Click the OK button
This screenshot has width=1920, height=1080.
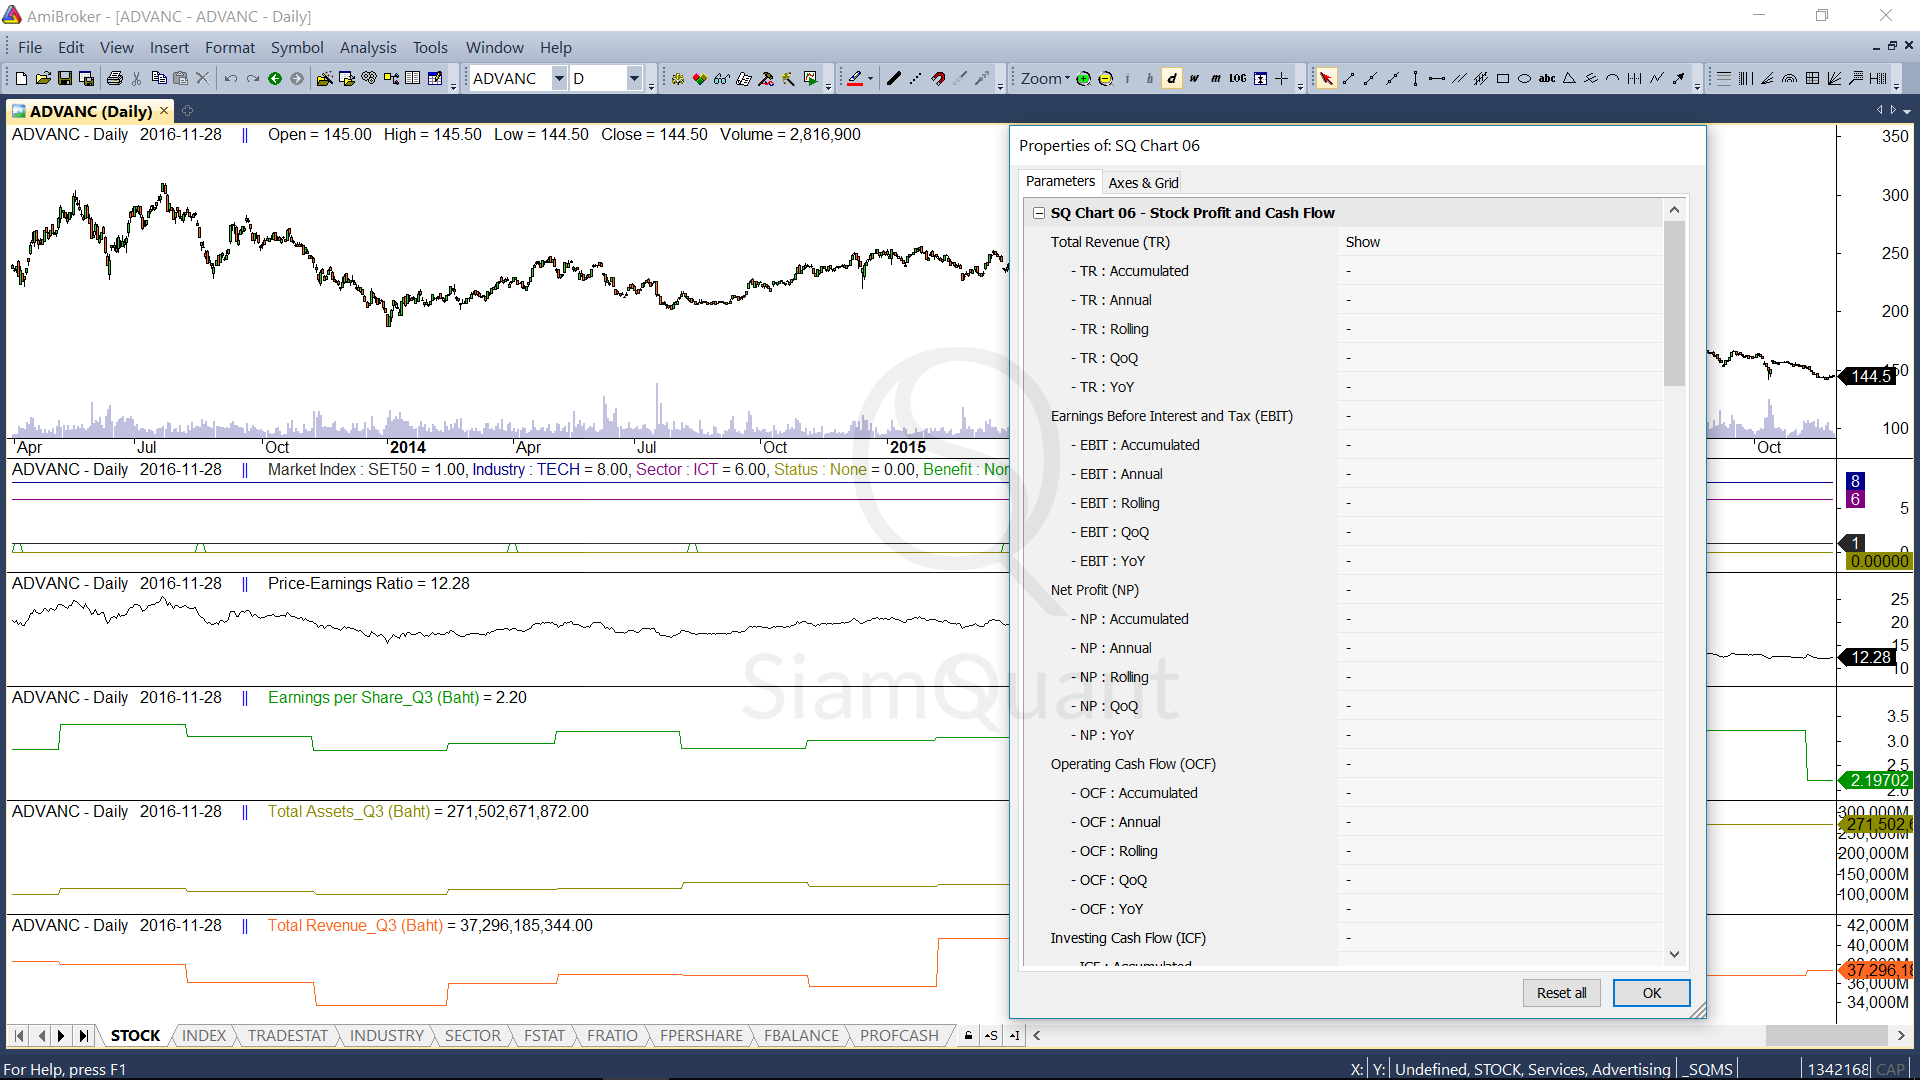[1651, 993]
